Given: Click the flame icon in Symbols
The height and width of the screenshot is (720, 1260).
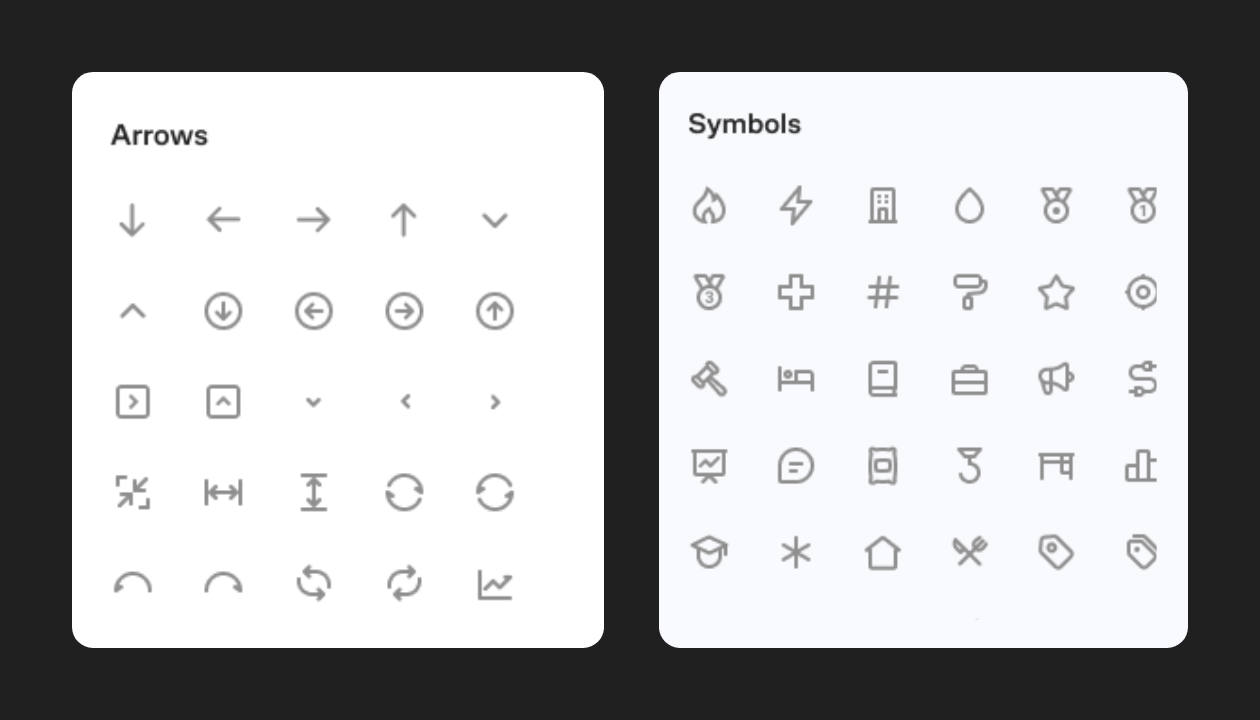Looking at the screenshot, I should tap(709, 206).
